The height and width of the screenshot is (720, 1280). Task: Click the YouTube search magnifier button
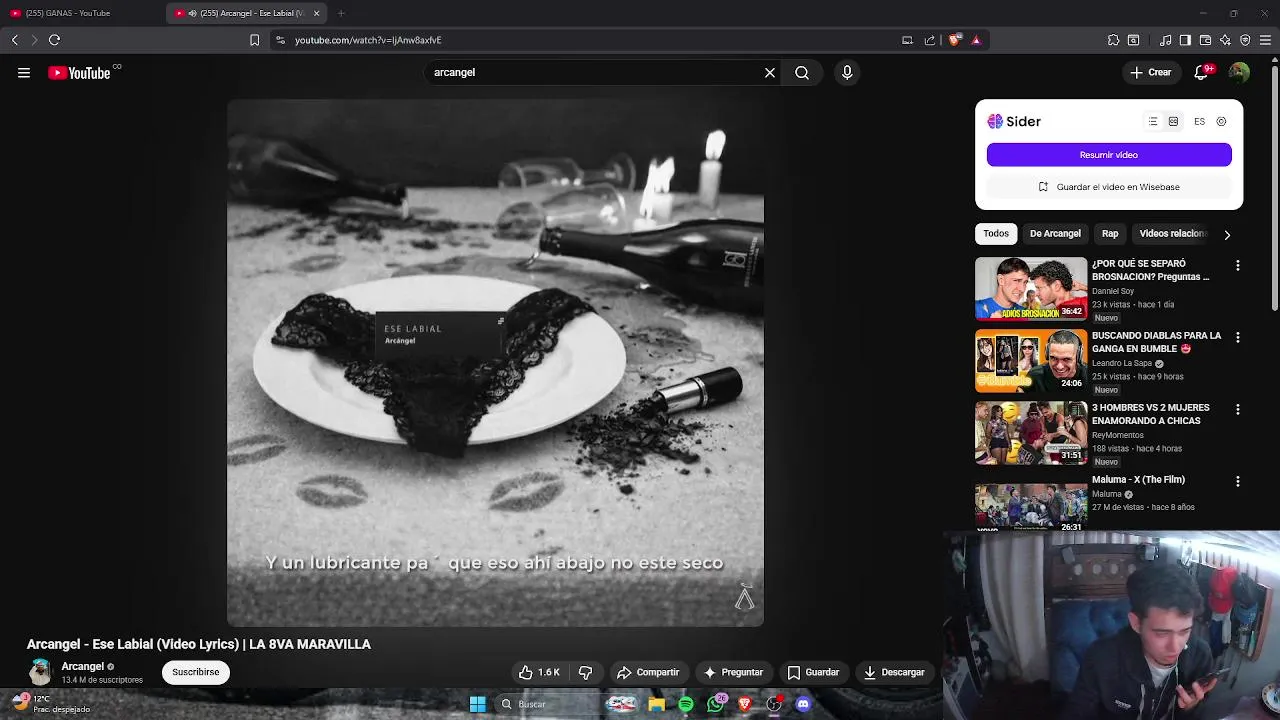tap(802, 73)
